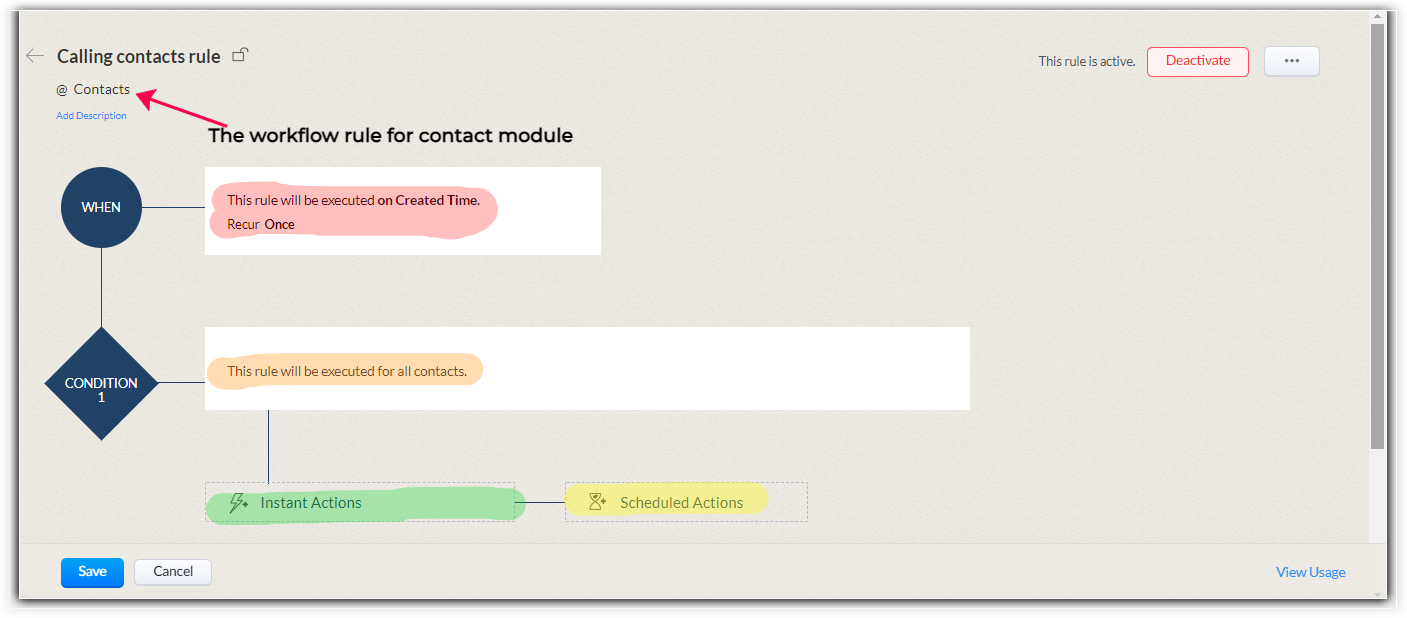Deactivate the workflow rule
Image resolution: width=1407 pixels, height=618 pixels.
tap(1197, 61)
